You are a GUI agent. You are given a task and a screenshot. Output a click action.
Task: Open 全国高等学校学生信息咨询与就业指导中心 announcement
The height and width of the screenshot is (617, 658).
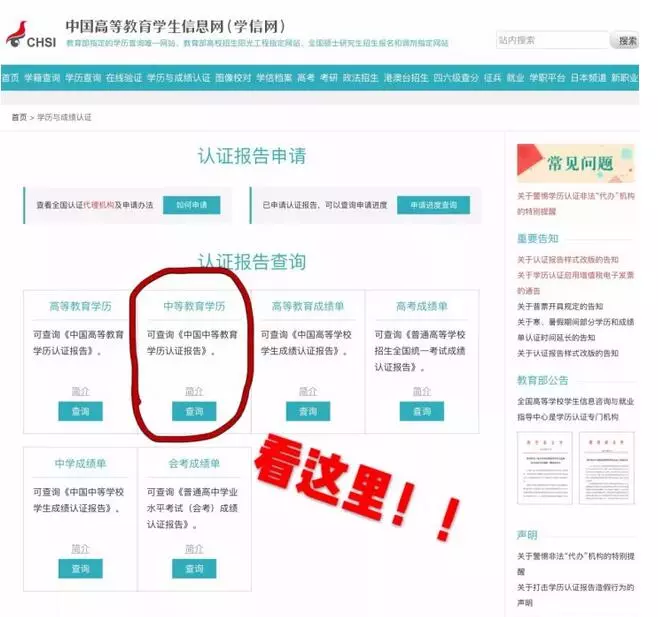click(575, 409)
